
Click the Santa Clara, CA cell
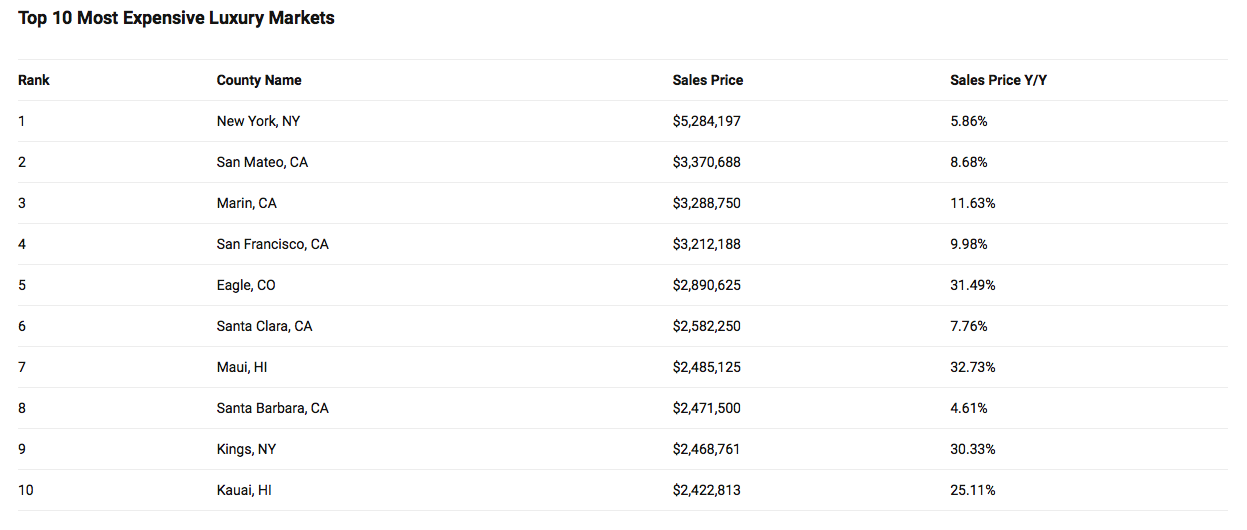point(265,326)
